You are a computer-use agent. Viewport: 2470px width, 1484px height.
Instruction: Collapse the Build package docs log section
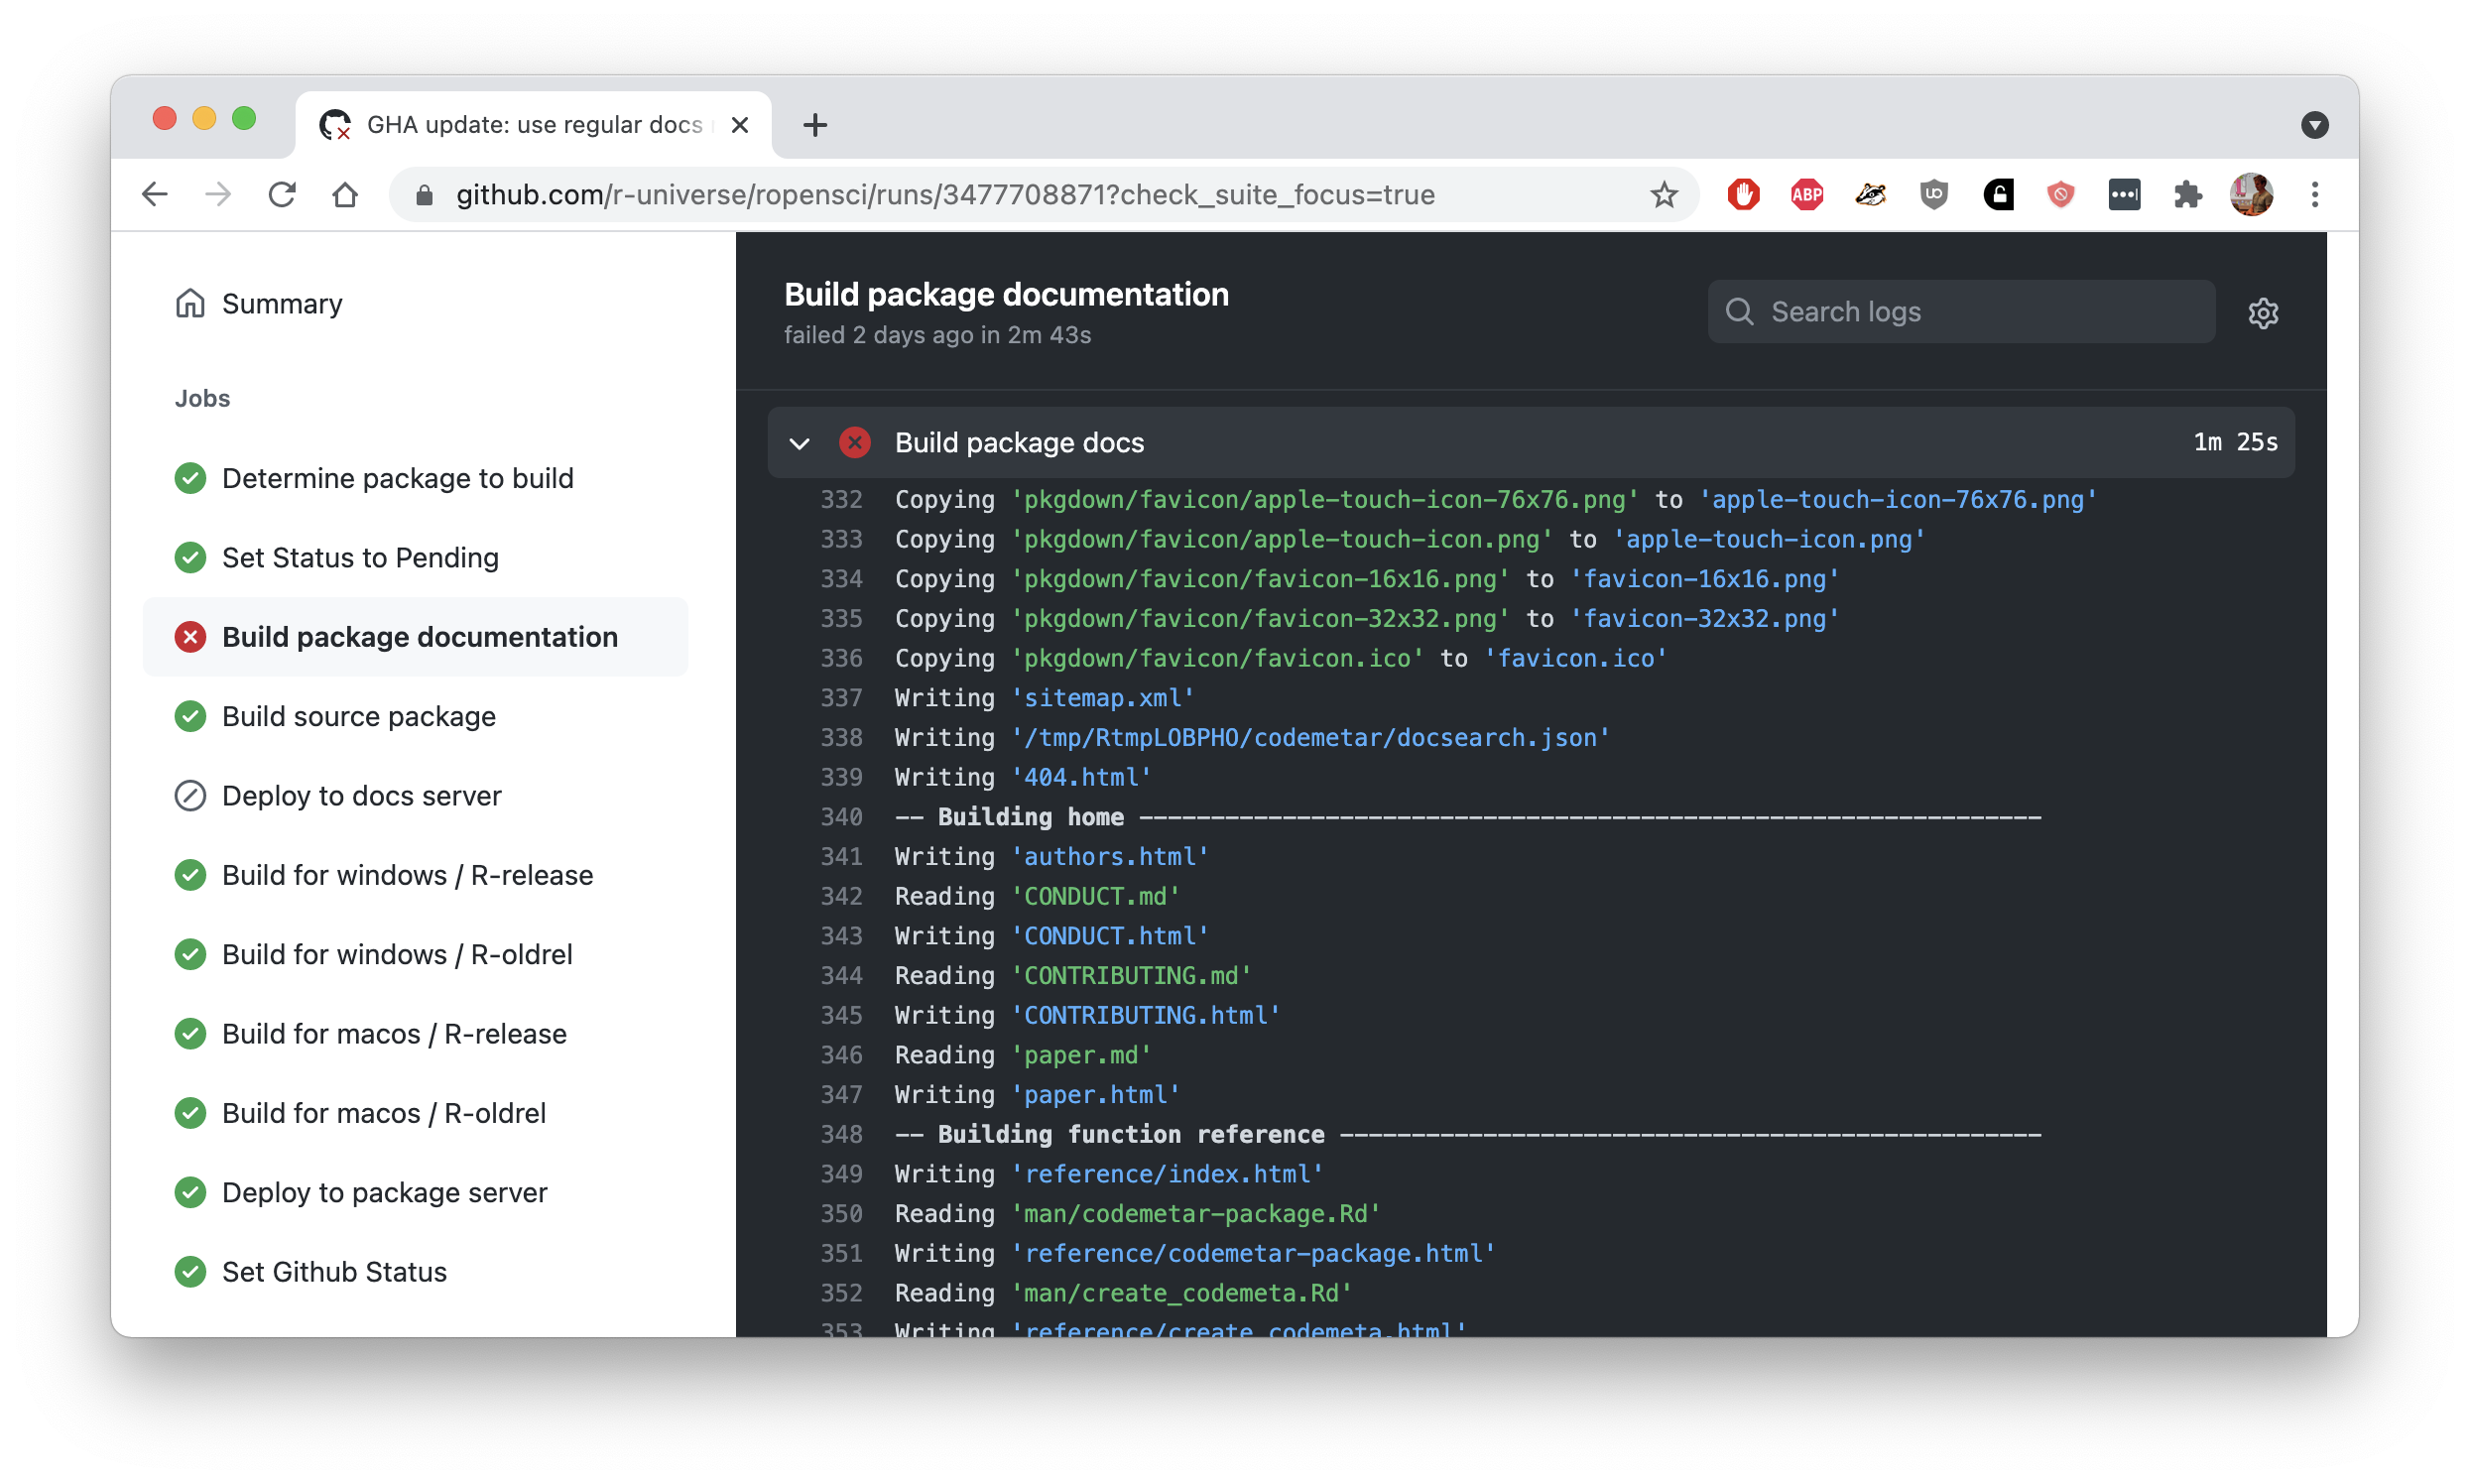pyautogui.click(x=800, y=443)
